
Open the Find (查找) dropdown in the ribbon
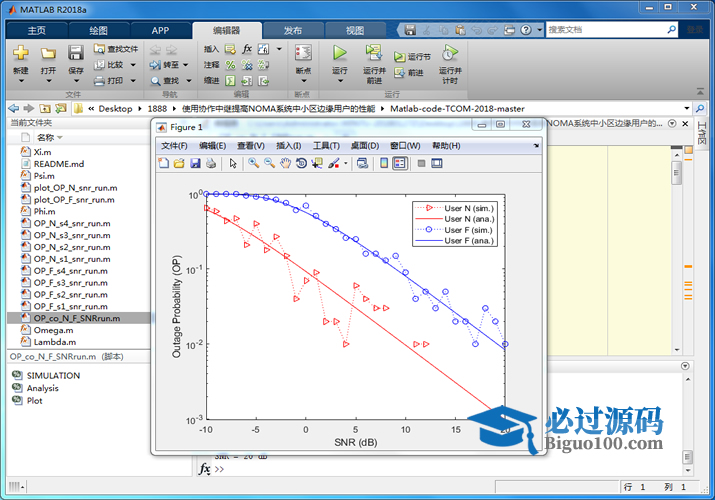(188, 81)
